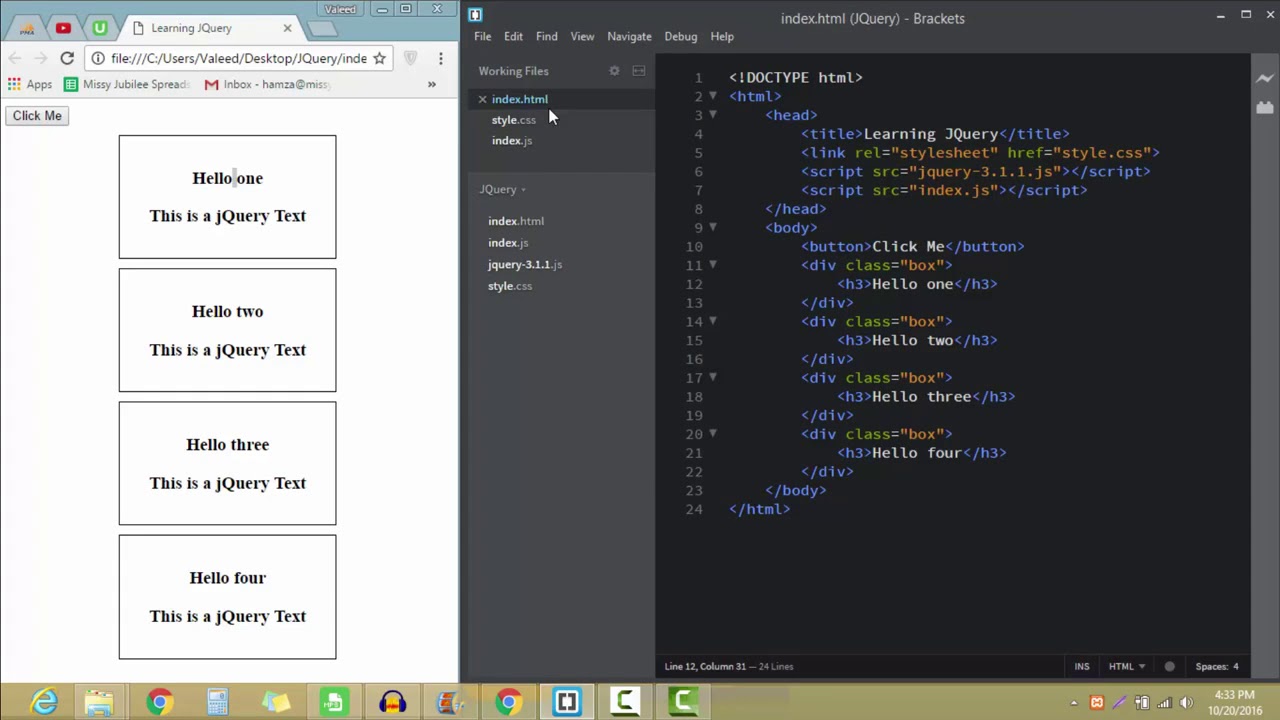Click the shield extension icon in Chrome
This screenshot has width=1280, height=720.
click(410, 58)
